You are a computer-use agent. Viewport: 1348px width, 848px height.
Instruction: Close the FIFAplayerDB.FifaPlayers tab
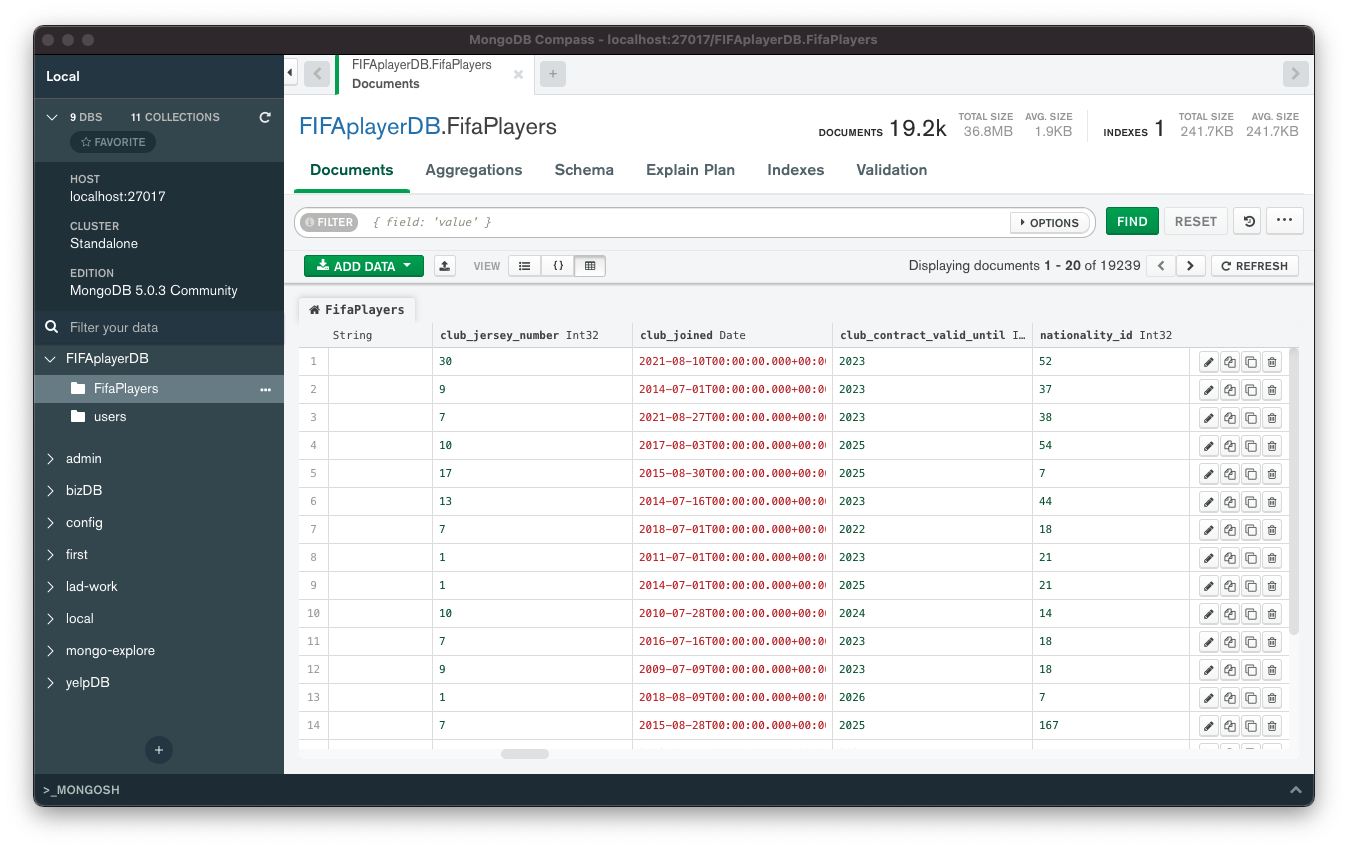pos(518,74)
